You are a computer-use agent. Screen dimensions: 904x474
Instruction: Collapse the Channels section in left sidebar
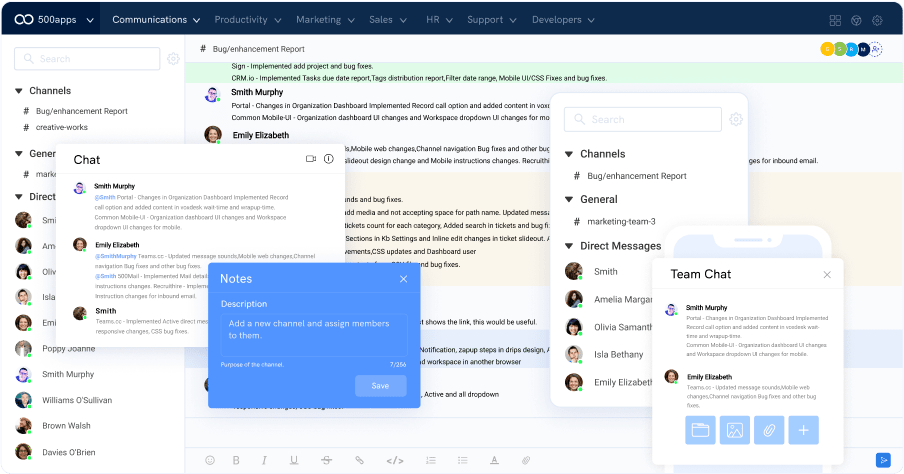click(x=19, y=90)
